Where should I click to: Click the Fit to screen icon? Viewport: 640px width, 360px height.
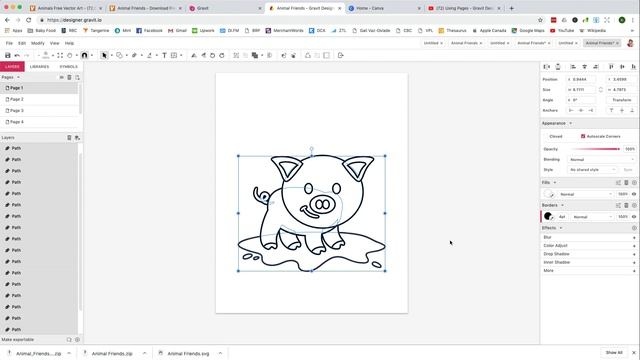[60, 55]
